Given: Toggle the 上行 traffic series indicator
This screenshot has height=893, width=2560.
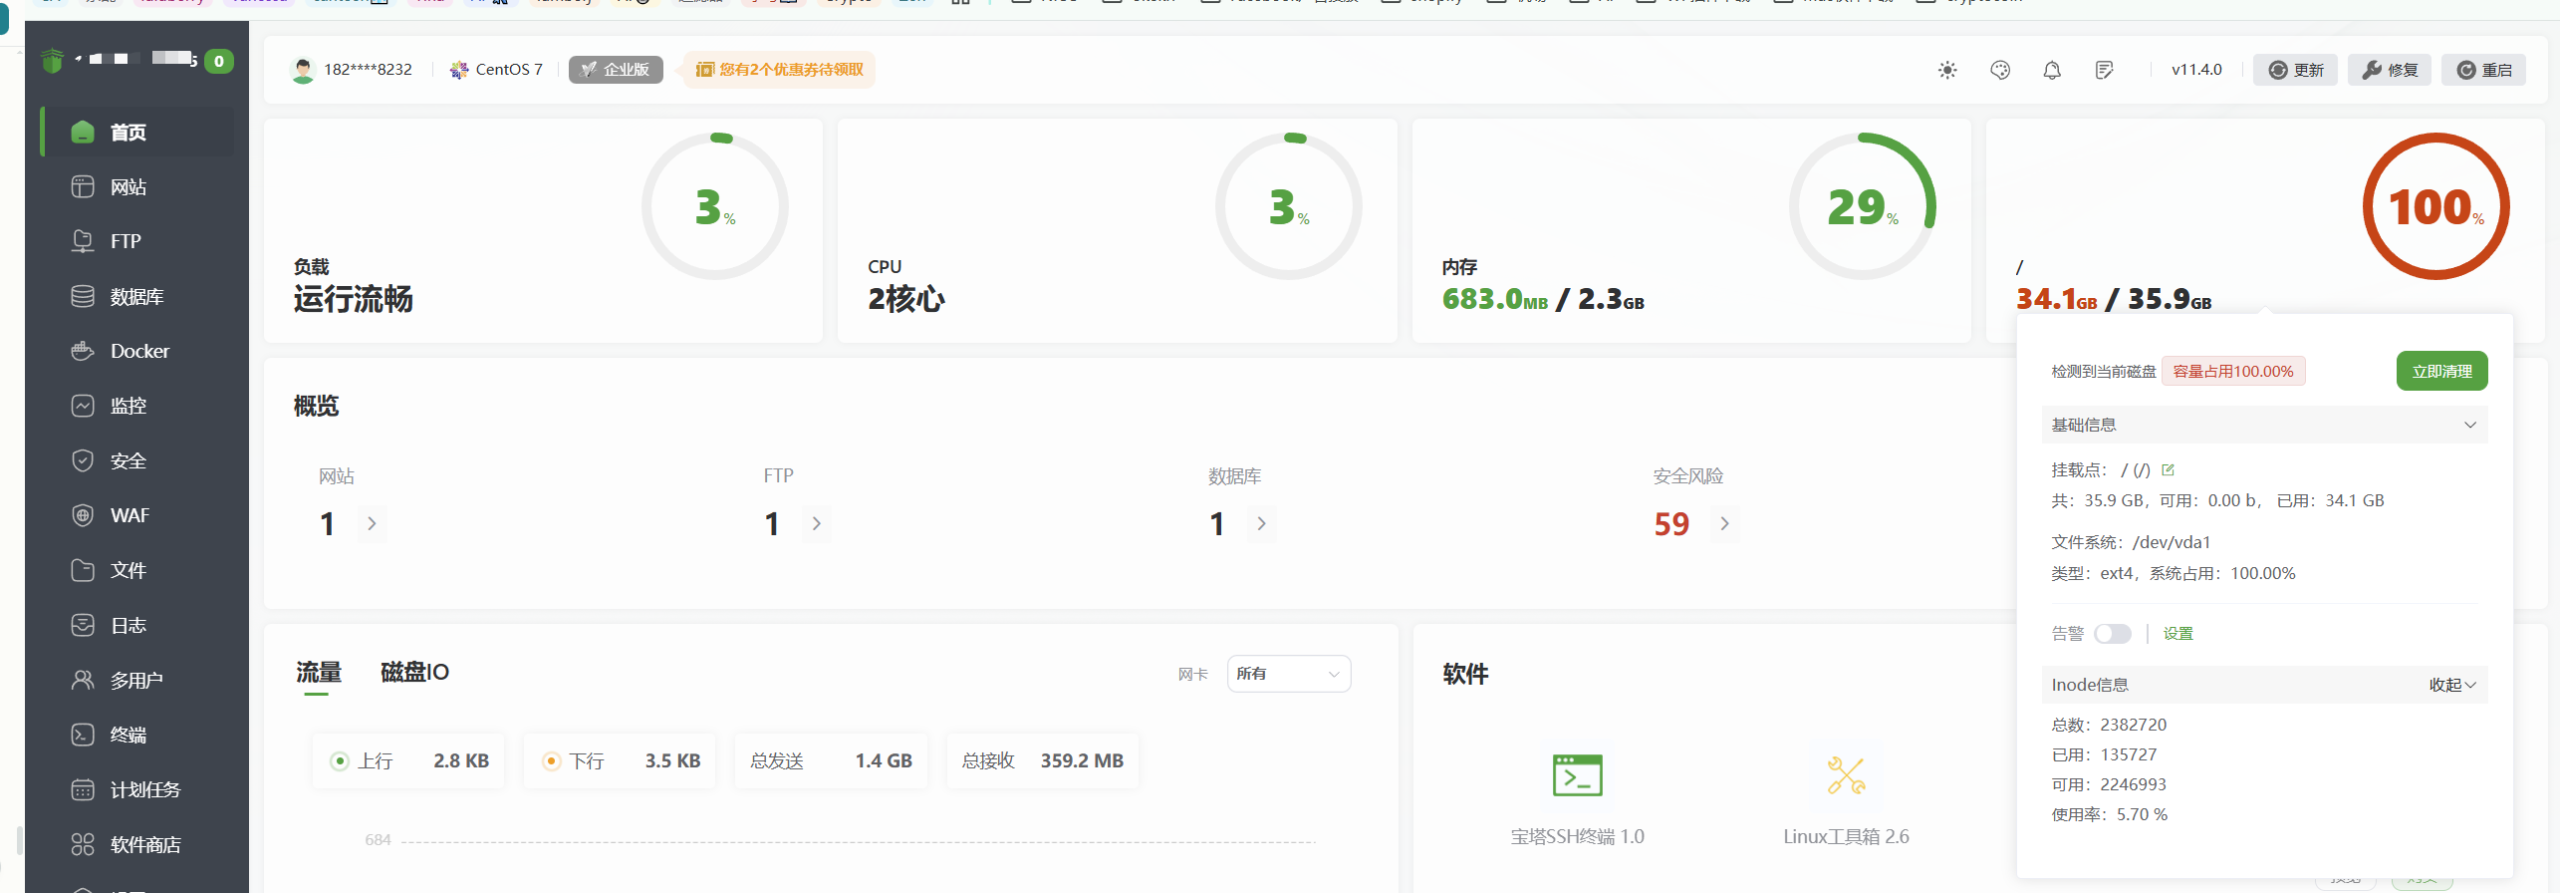Looking at the screenshot, I should (340, 762).
